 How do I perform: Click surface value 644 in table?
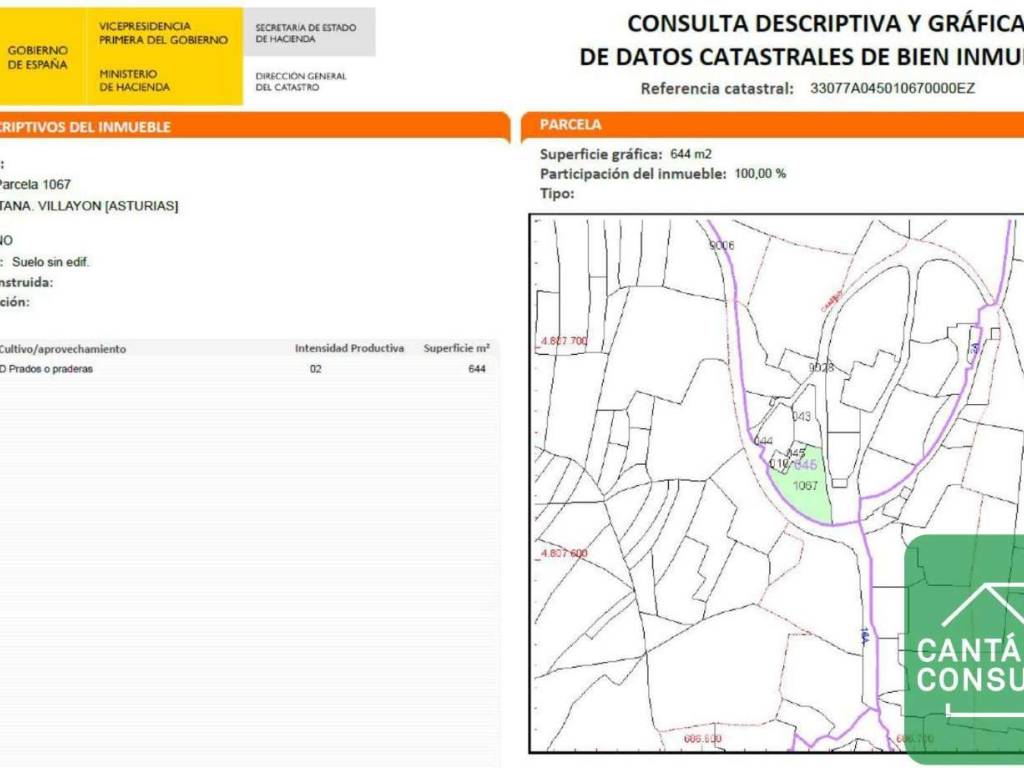(x=477, y=369)
